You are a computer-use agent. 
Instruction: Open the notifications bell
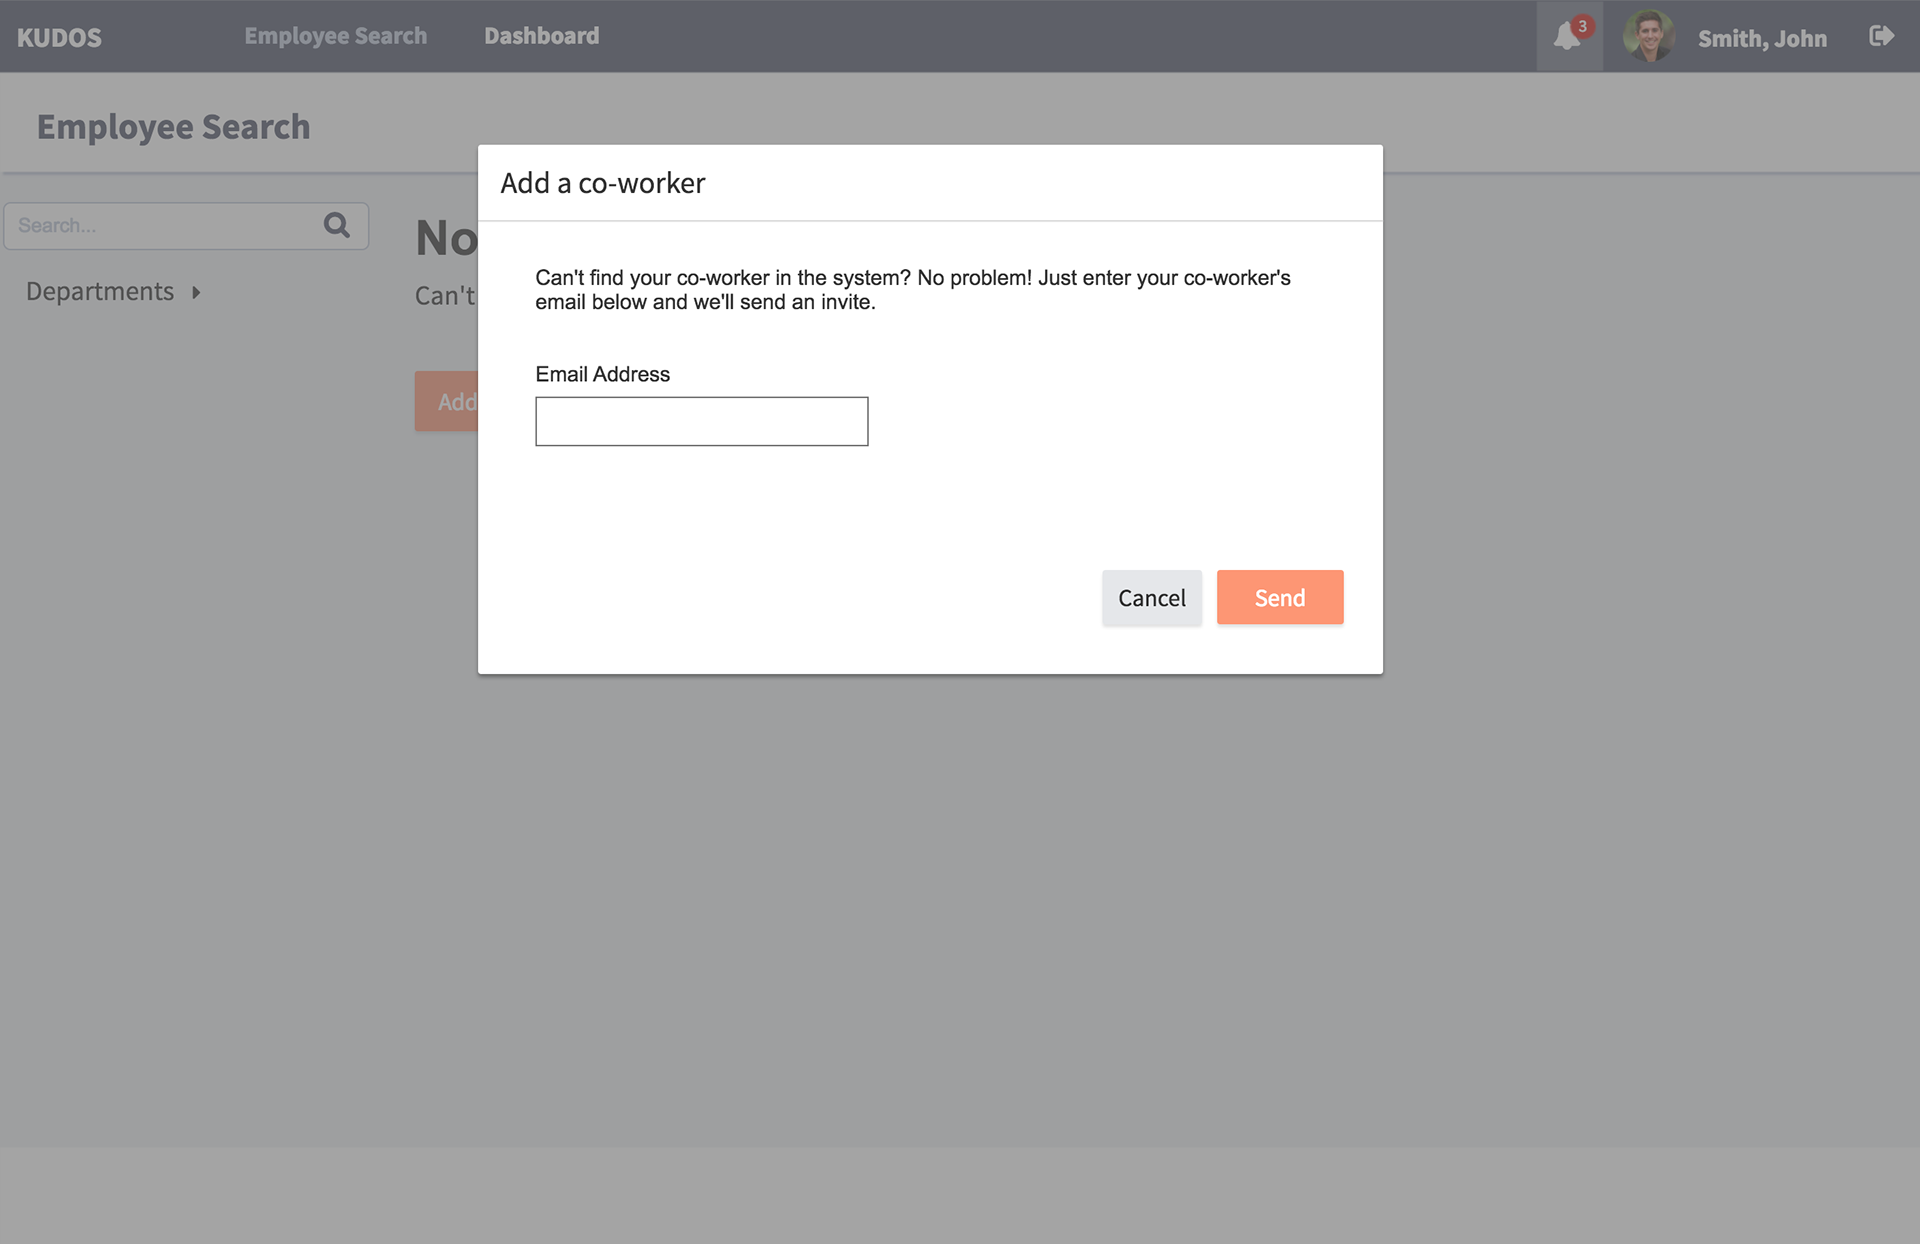[1566, 38]
